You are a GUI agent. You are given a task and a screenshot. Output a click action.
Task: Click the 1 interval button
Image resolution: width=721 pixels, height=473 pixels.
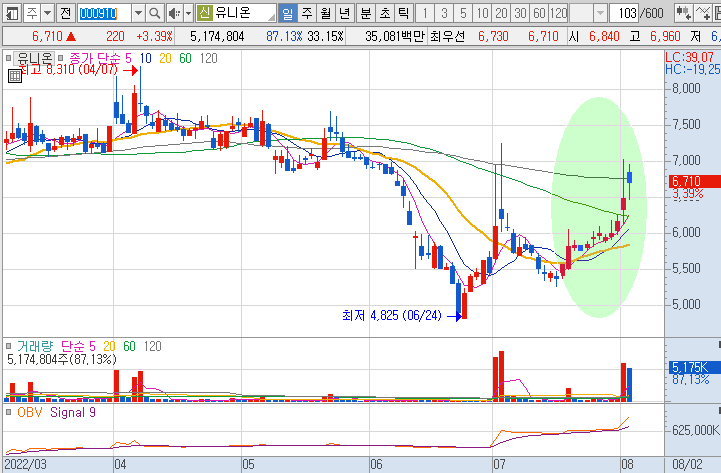click(425, 13)
